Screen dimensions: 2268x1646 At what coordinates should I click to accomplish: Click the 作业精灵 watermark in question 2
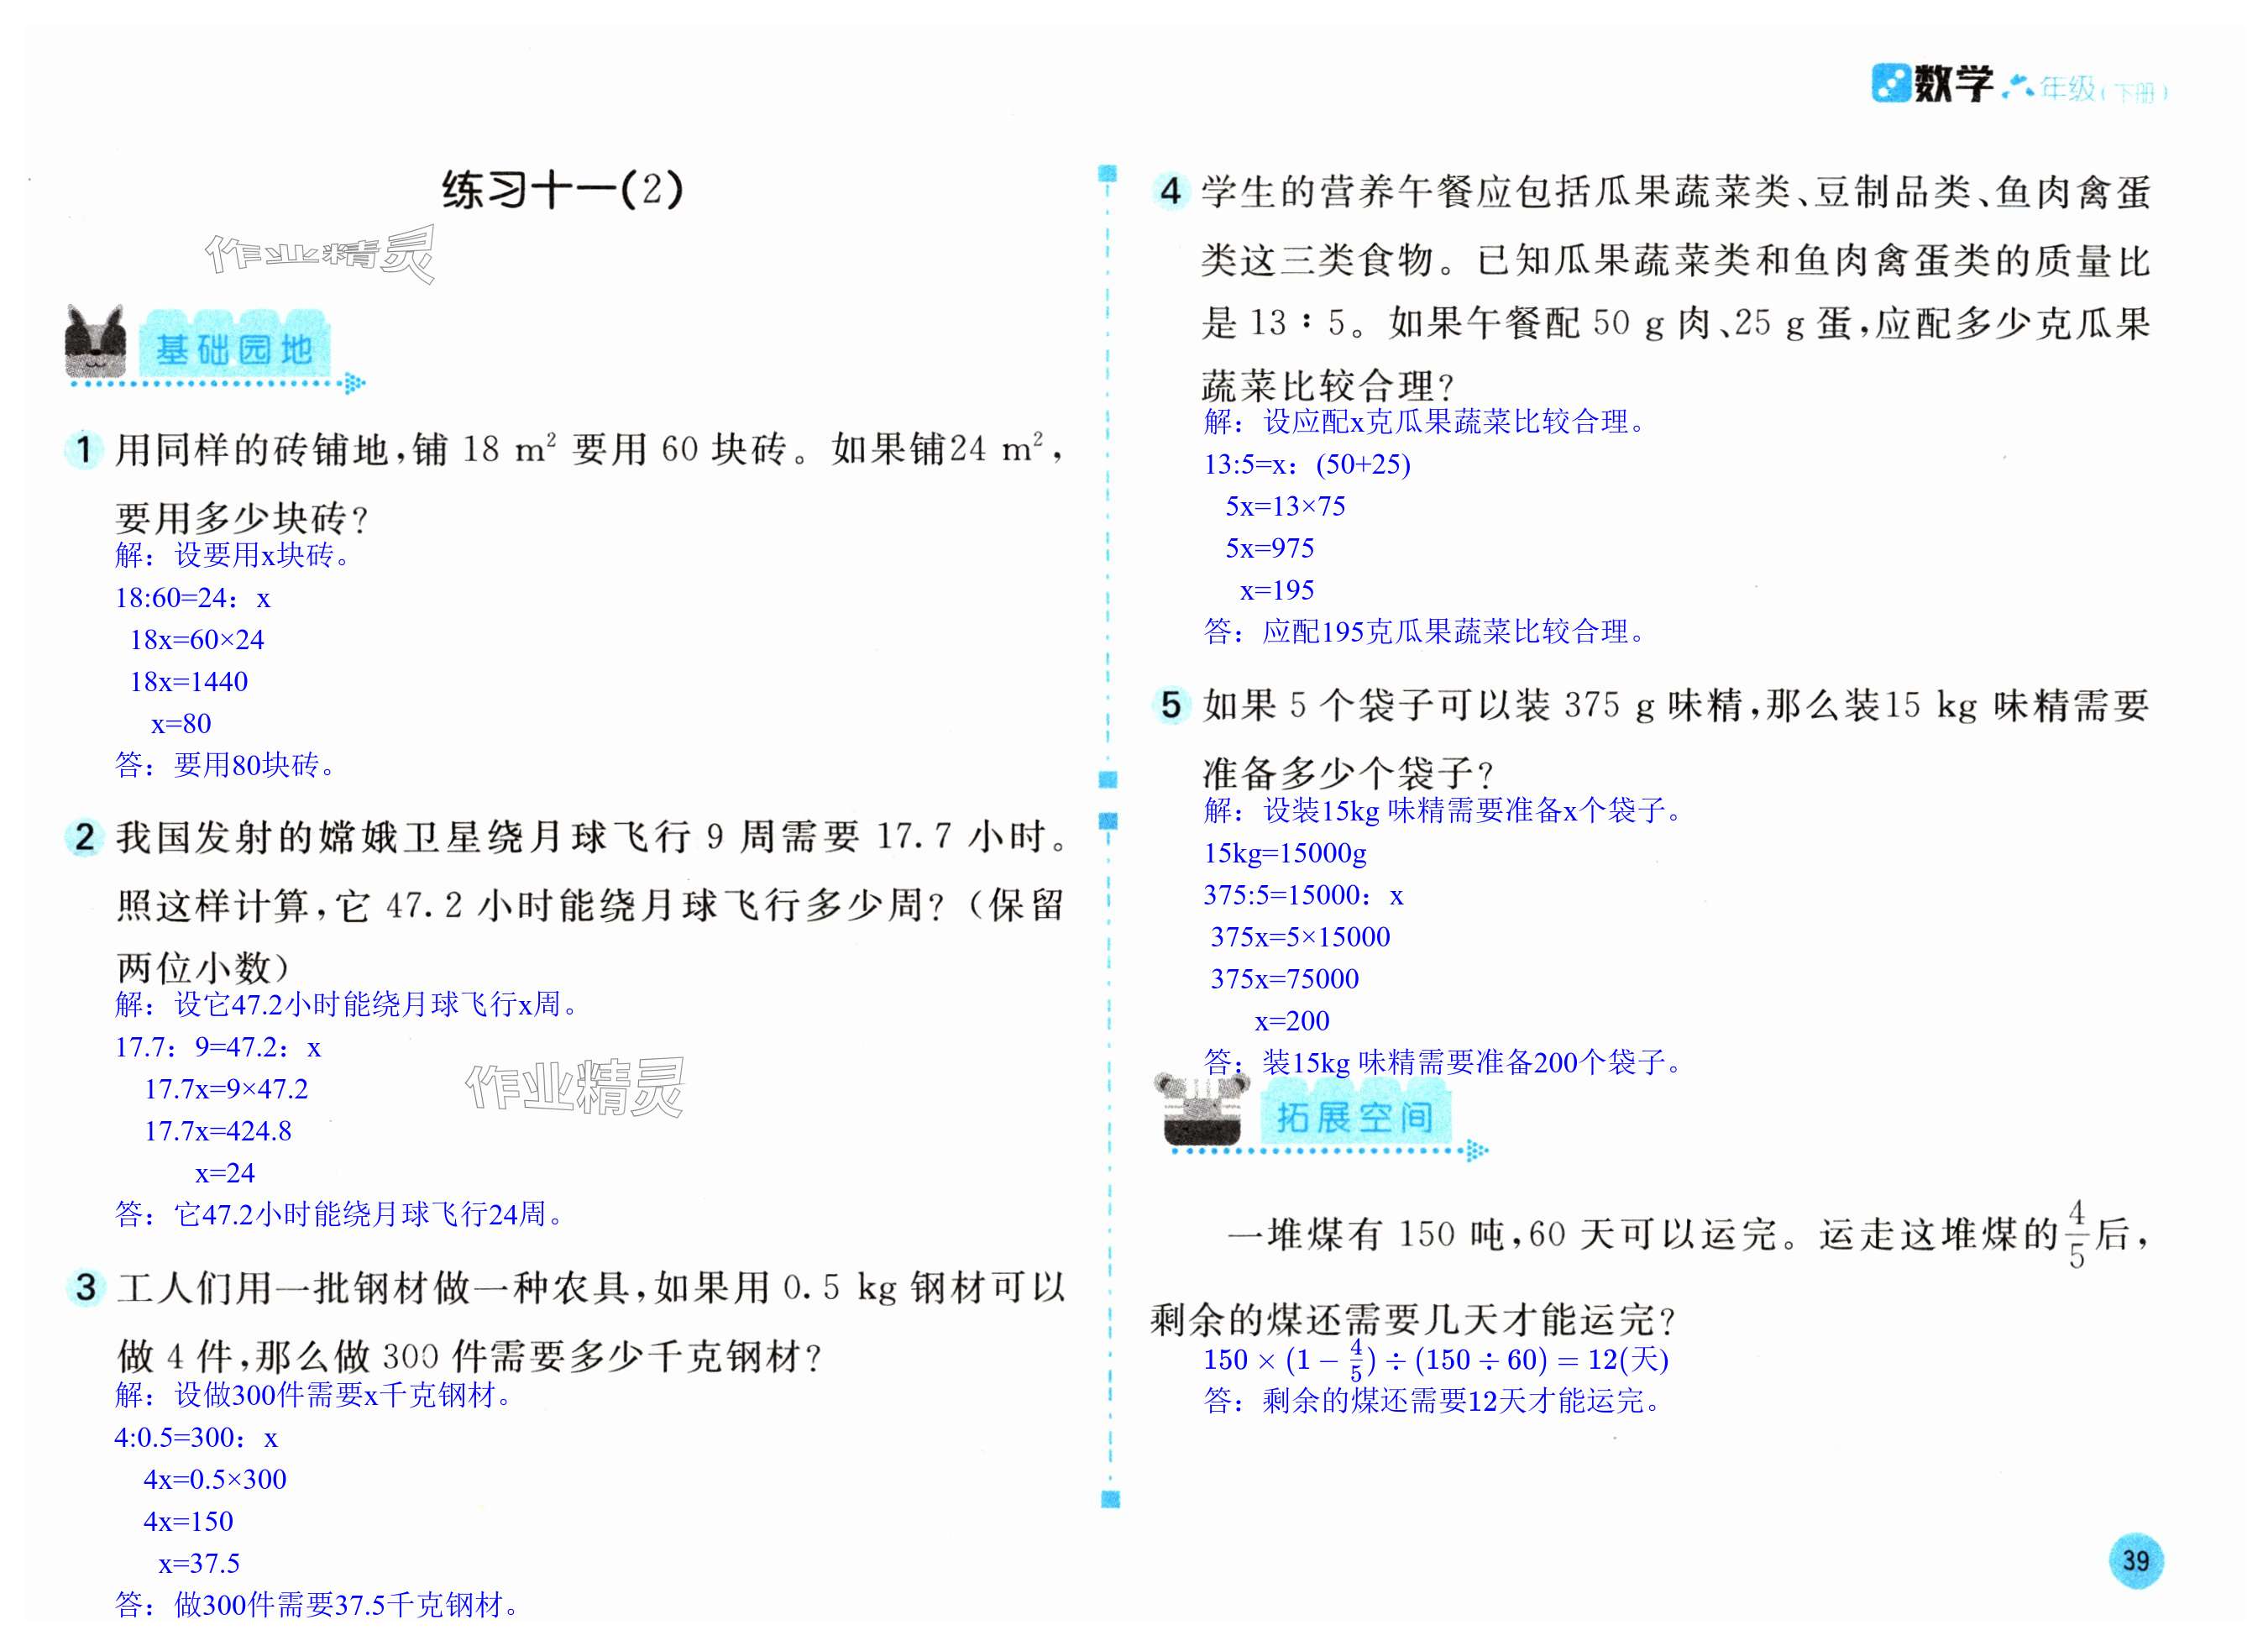pyautogui.click(x=575, y=1087)
